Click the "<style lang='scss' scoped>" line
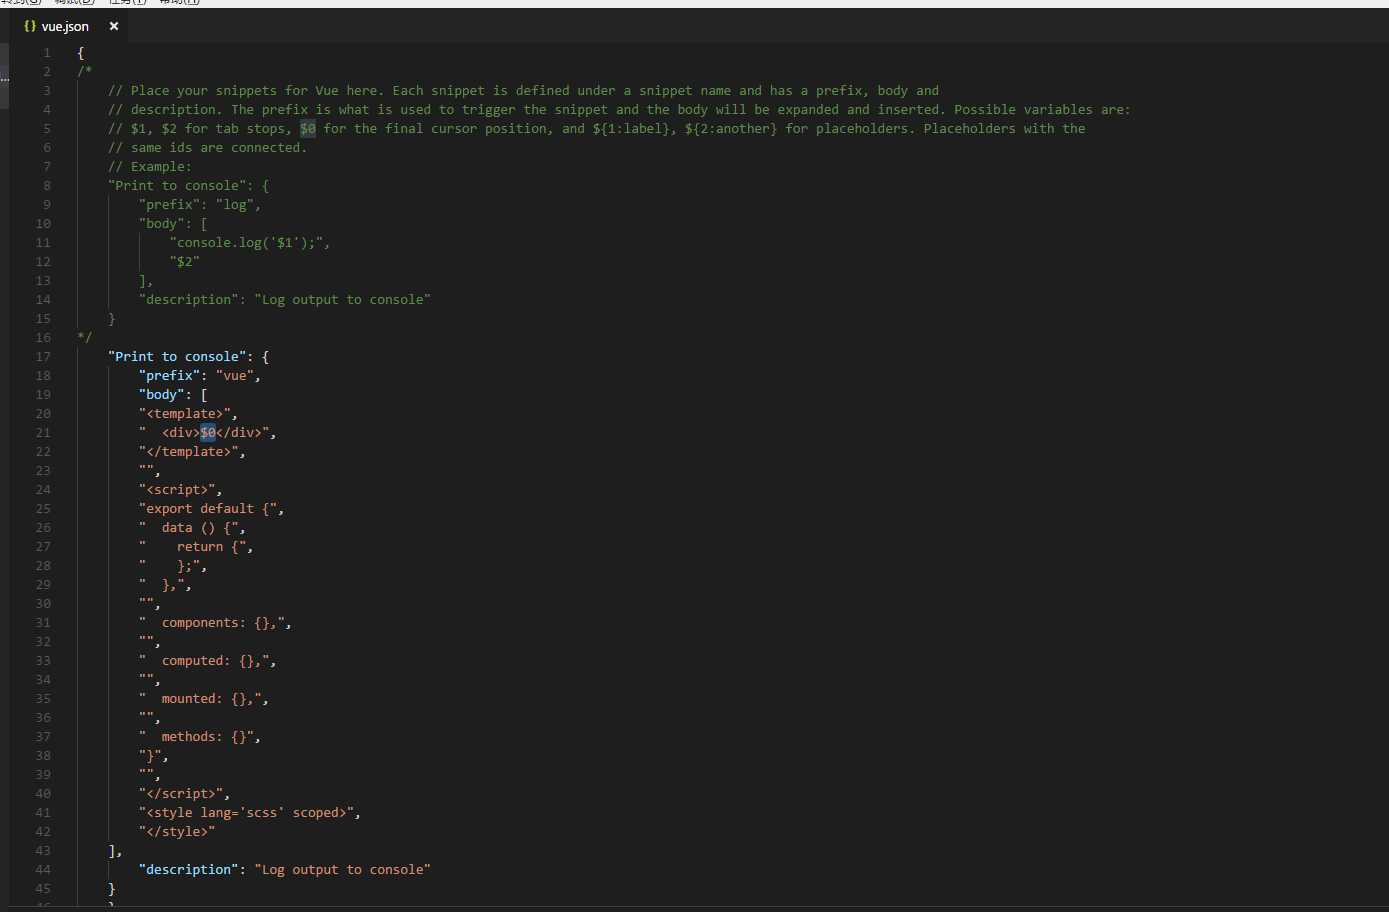 click(x=250, y=813)
